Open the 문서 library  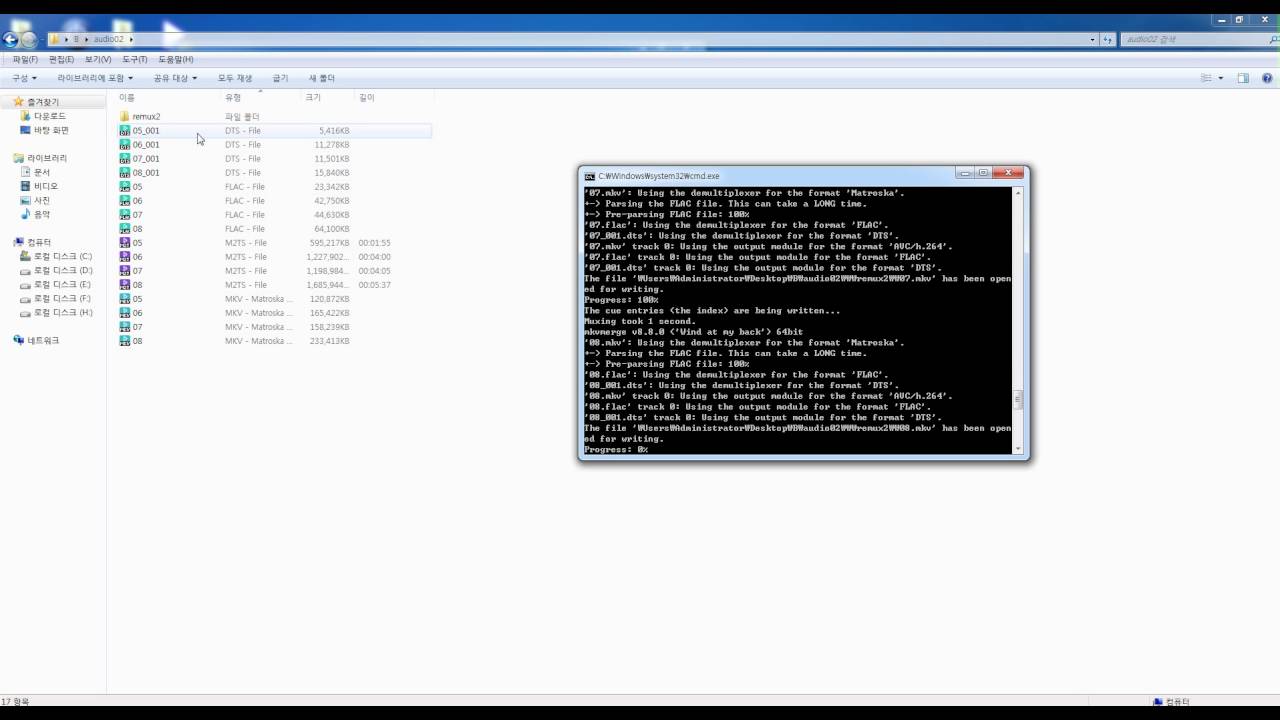[35, 172]
